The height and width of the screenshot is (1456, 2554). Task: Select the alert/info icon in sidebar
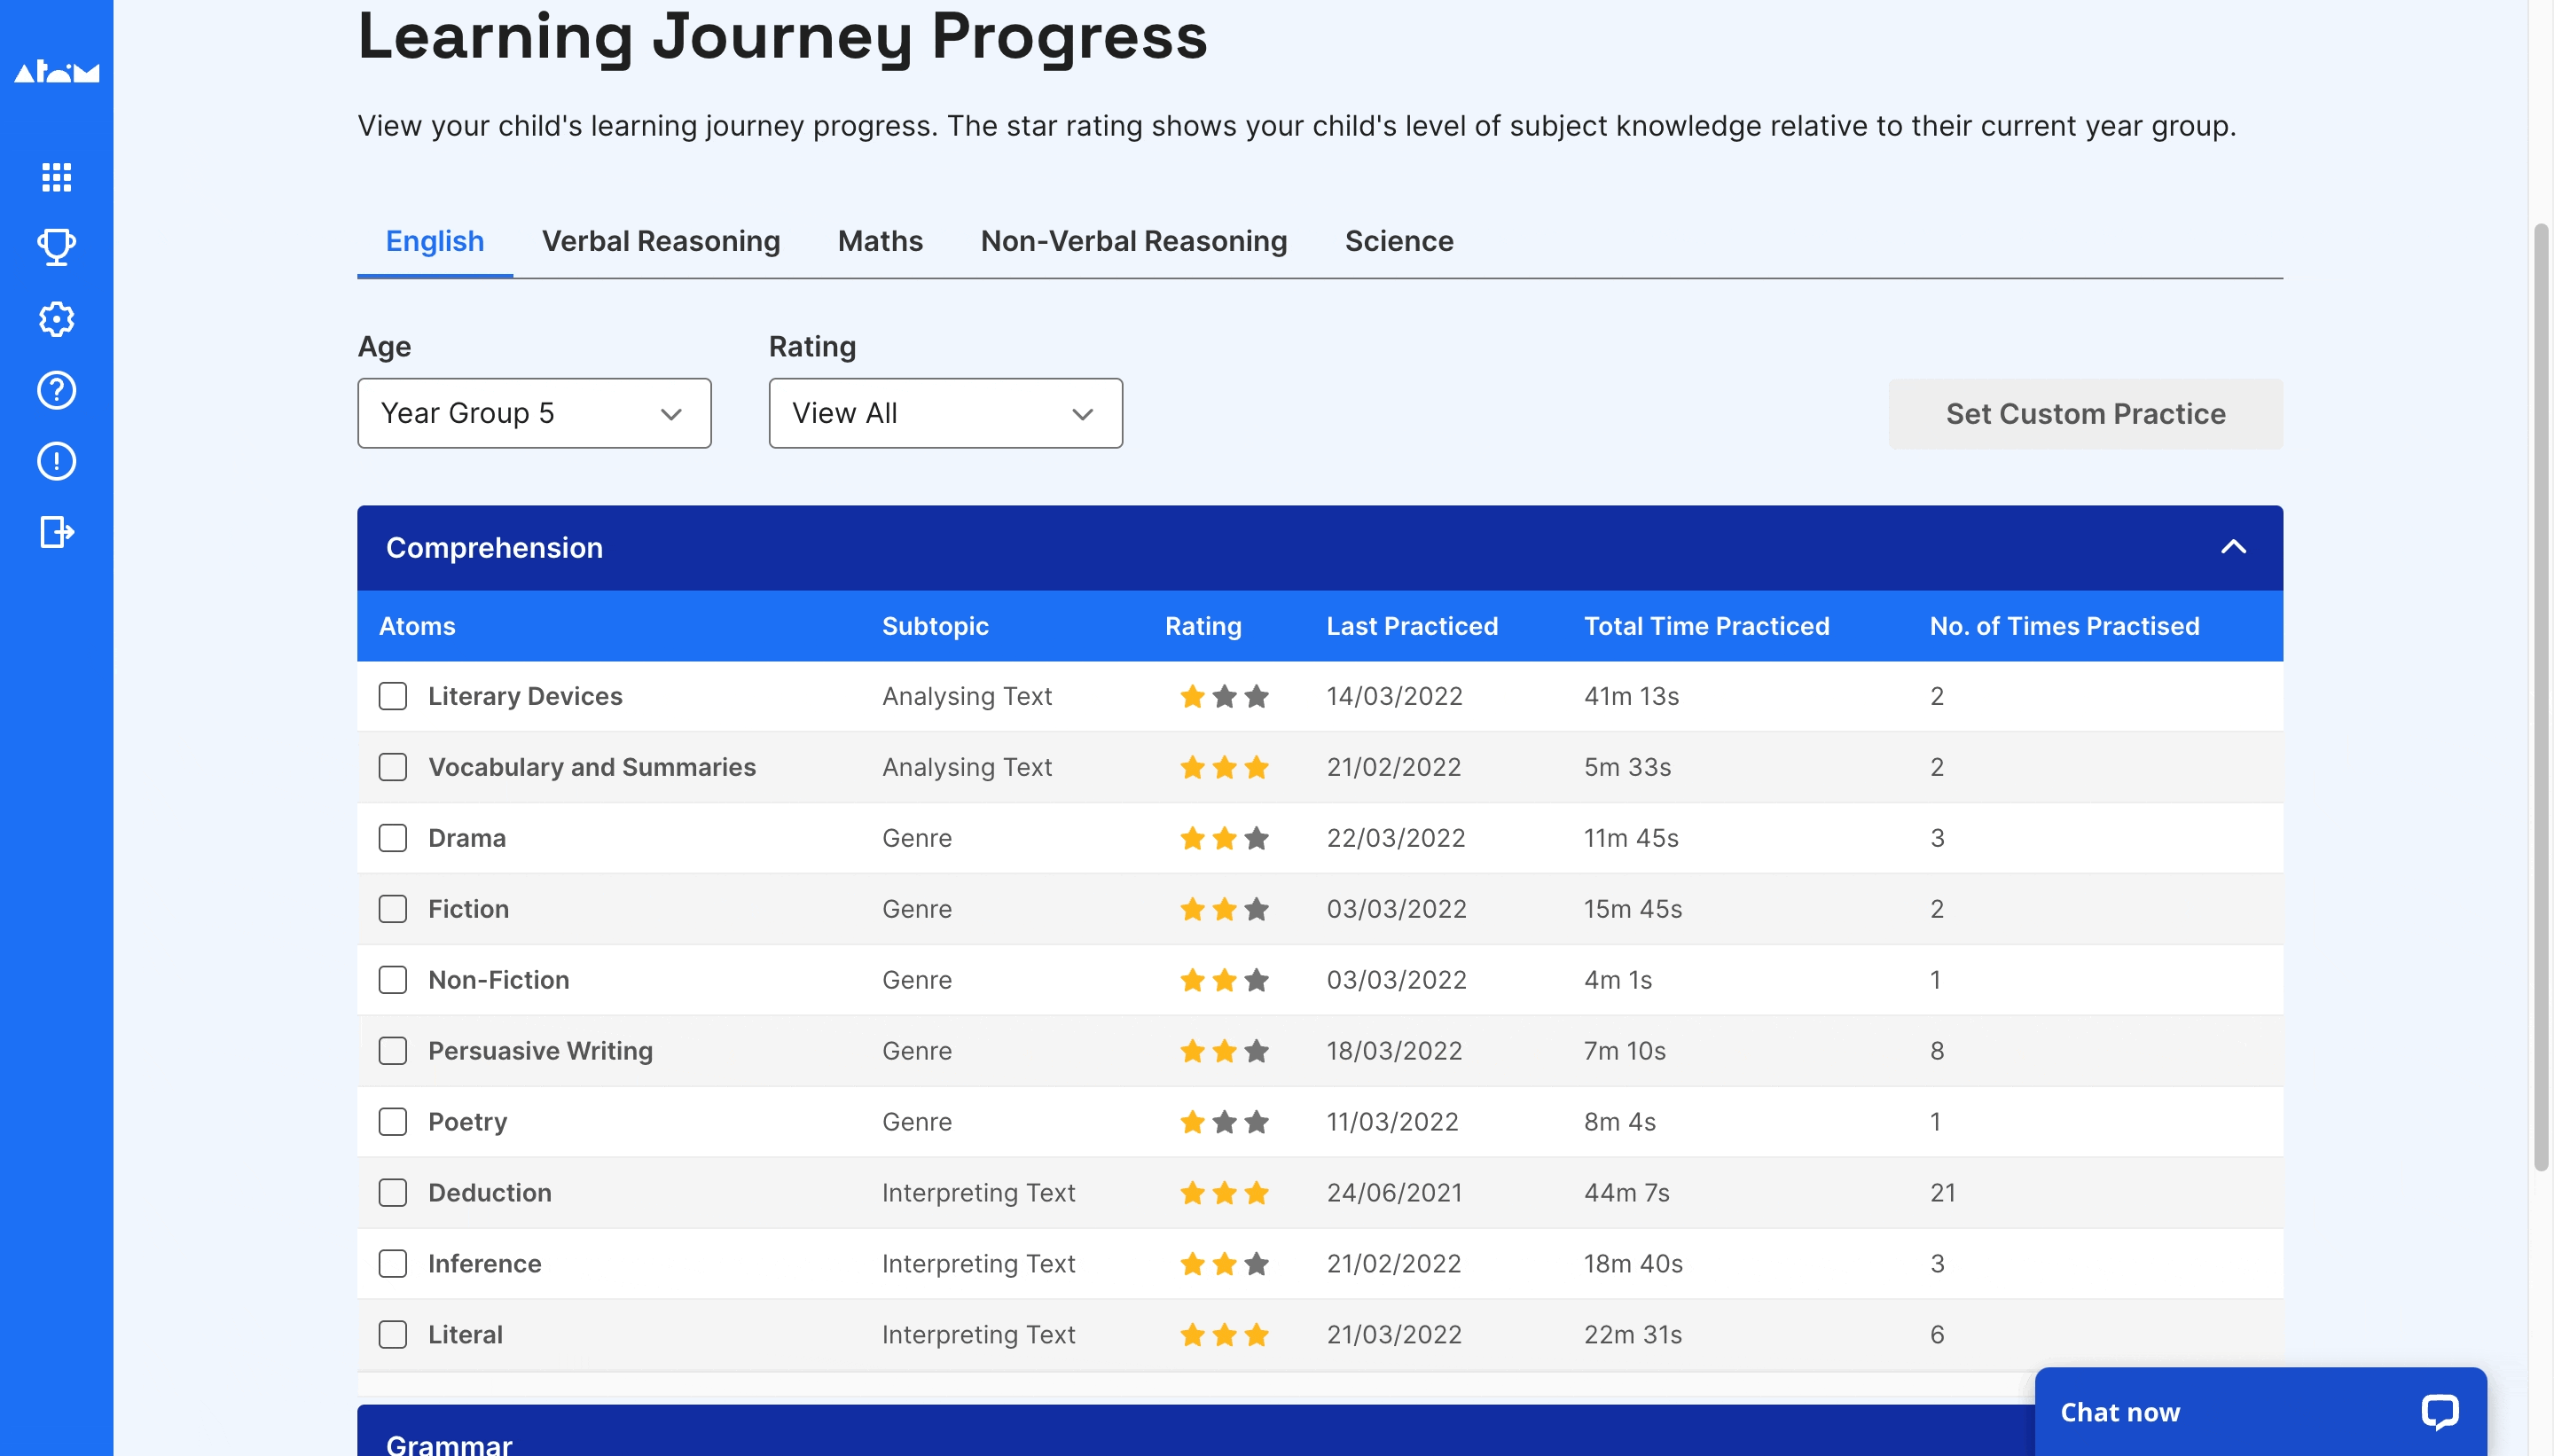pos(56,459)
